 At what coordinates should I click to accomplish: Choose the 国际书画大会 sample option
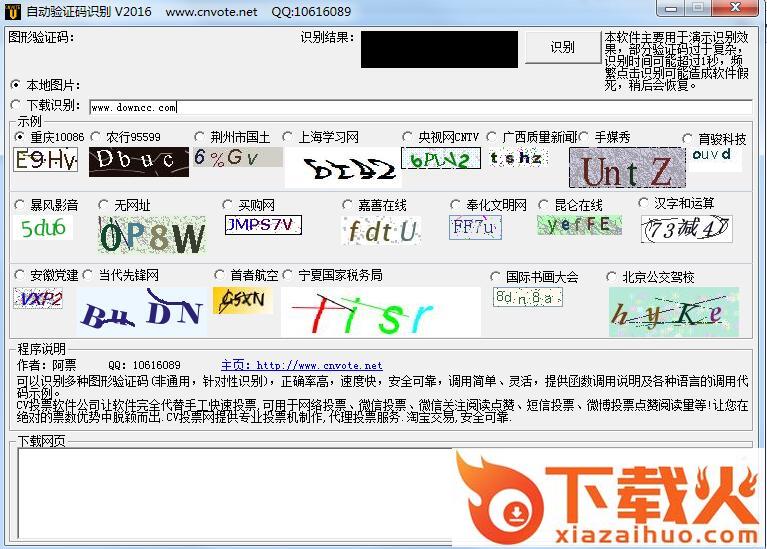[495, 277]
